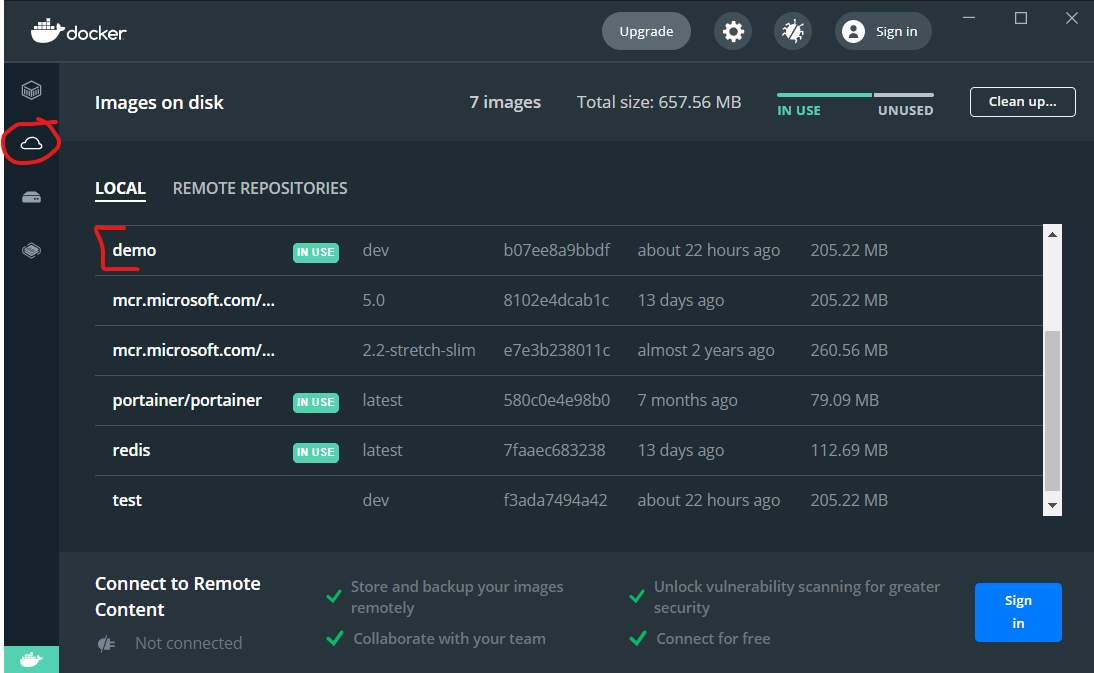
Task: Click the 2.2-stretch-slim tag
Action: 419,351
